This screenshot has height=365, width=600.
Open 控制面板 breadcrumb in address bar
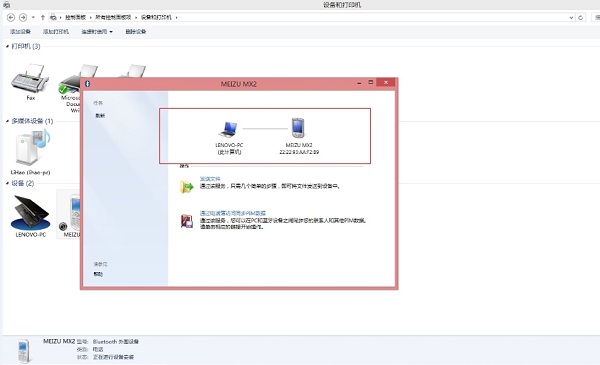tap(76, 17)
